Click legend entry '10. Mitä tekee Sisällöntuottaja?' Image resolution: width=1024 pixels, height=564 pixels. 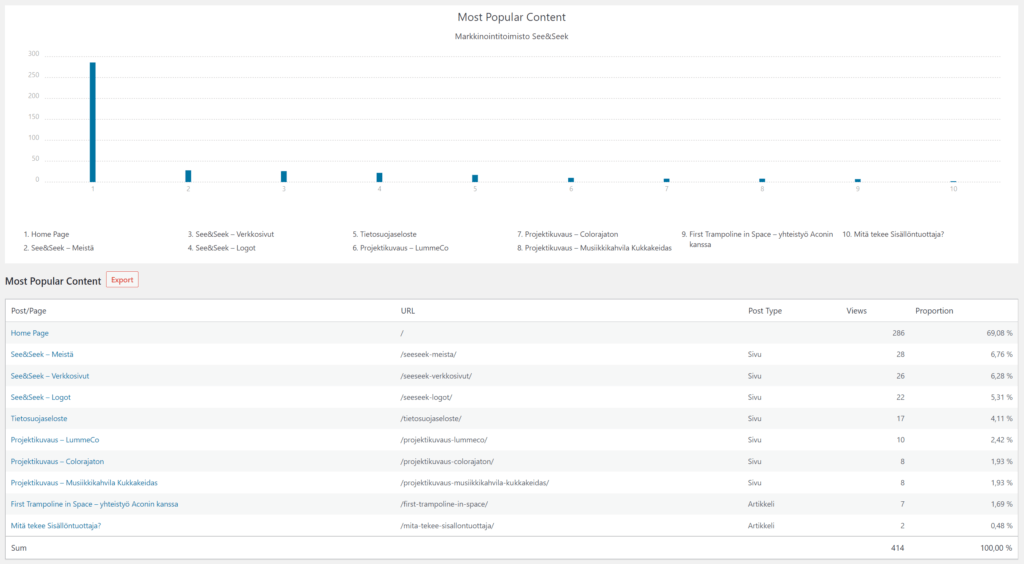click(893, 234)
